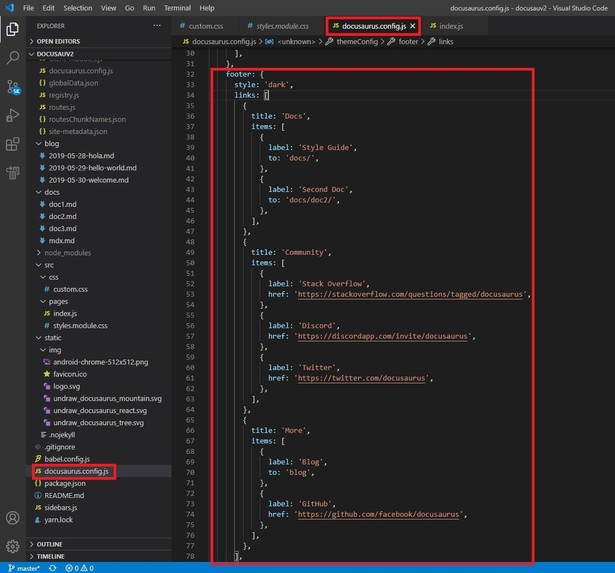This screenshot has height=573, width=615.
Task: Open globalData.json in the file tree
Action: [73, 83]
